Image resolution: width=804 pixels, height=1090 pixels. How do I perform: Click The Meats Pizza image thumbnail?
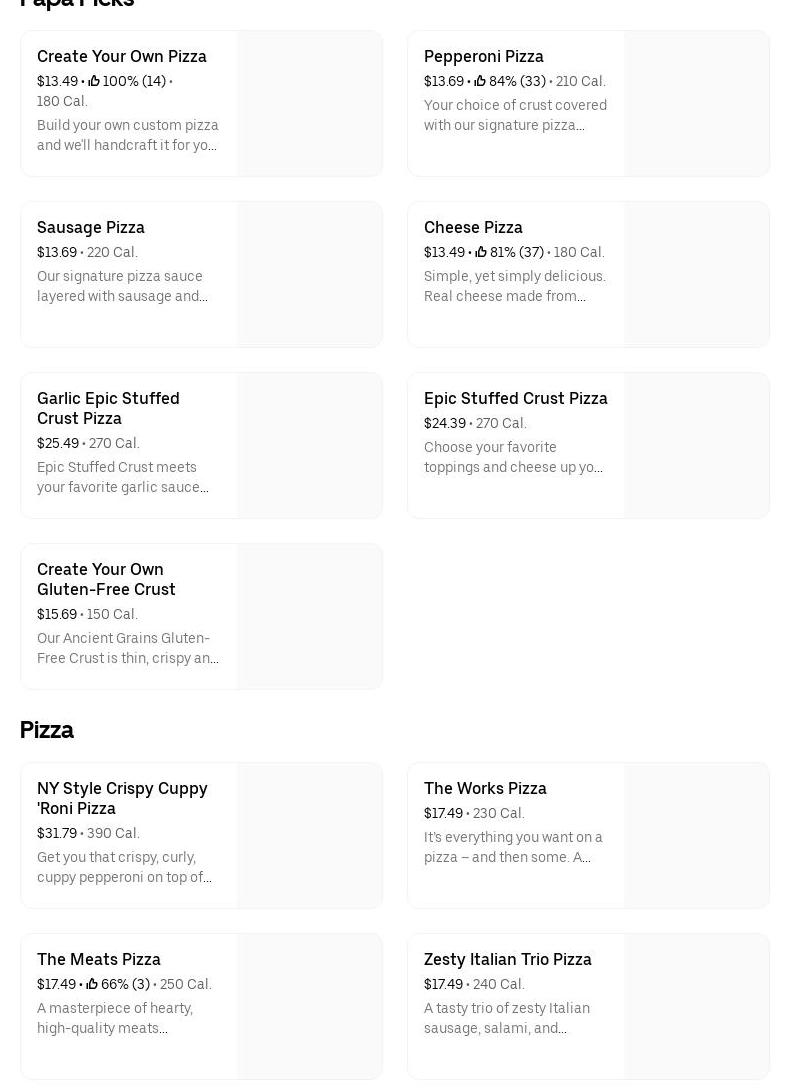(309, 1007)
